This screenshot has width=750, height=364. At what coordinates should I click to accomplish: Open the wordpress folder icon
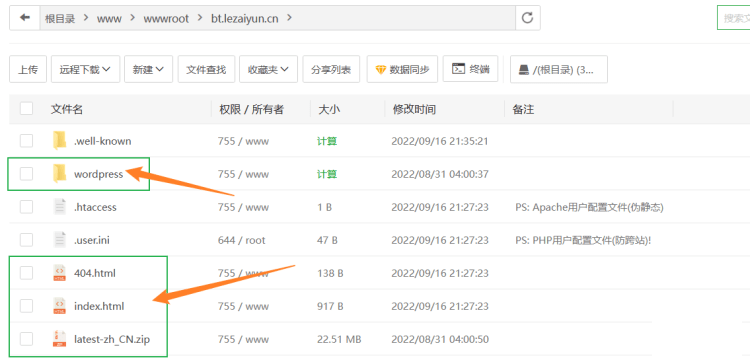tap(59, 174)
